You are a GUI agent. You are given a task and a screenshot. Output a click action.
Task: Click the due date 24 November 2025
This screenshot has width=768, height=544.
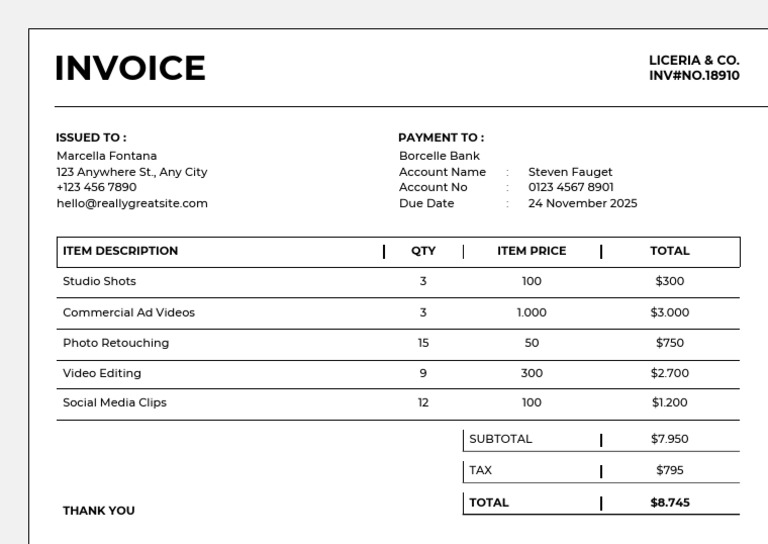point(582,203)
